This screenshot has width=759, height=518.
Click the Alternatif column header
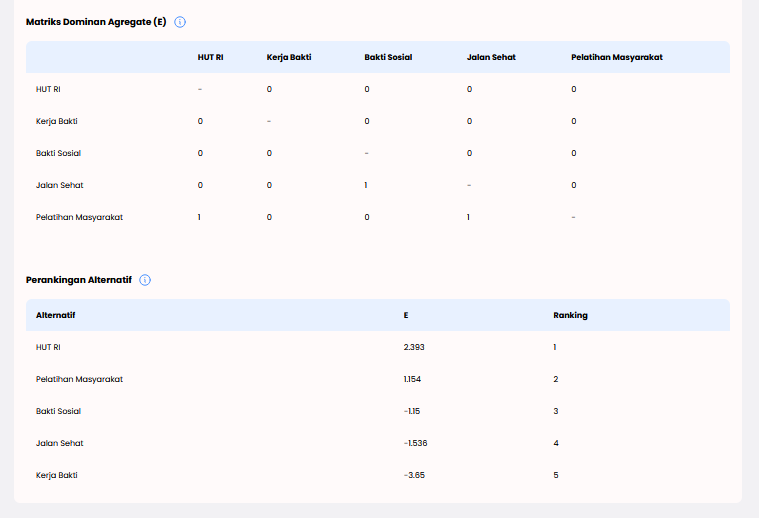click(55, 315)
